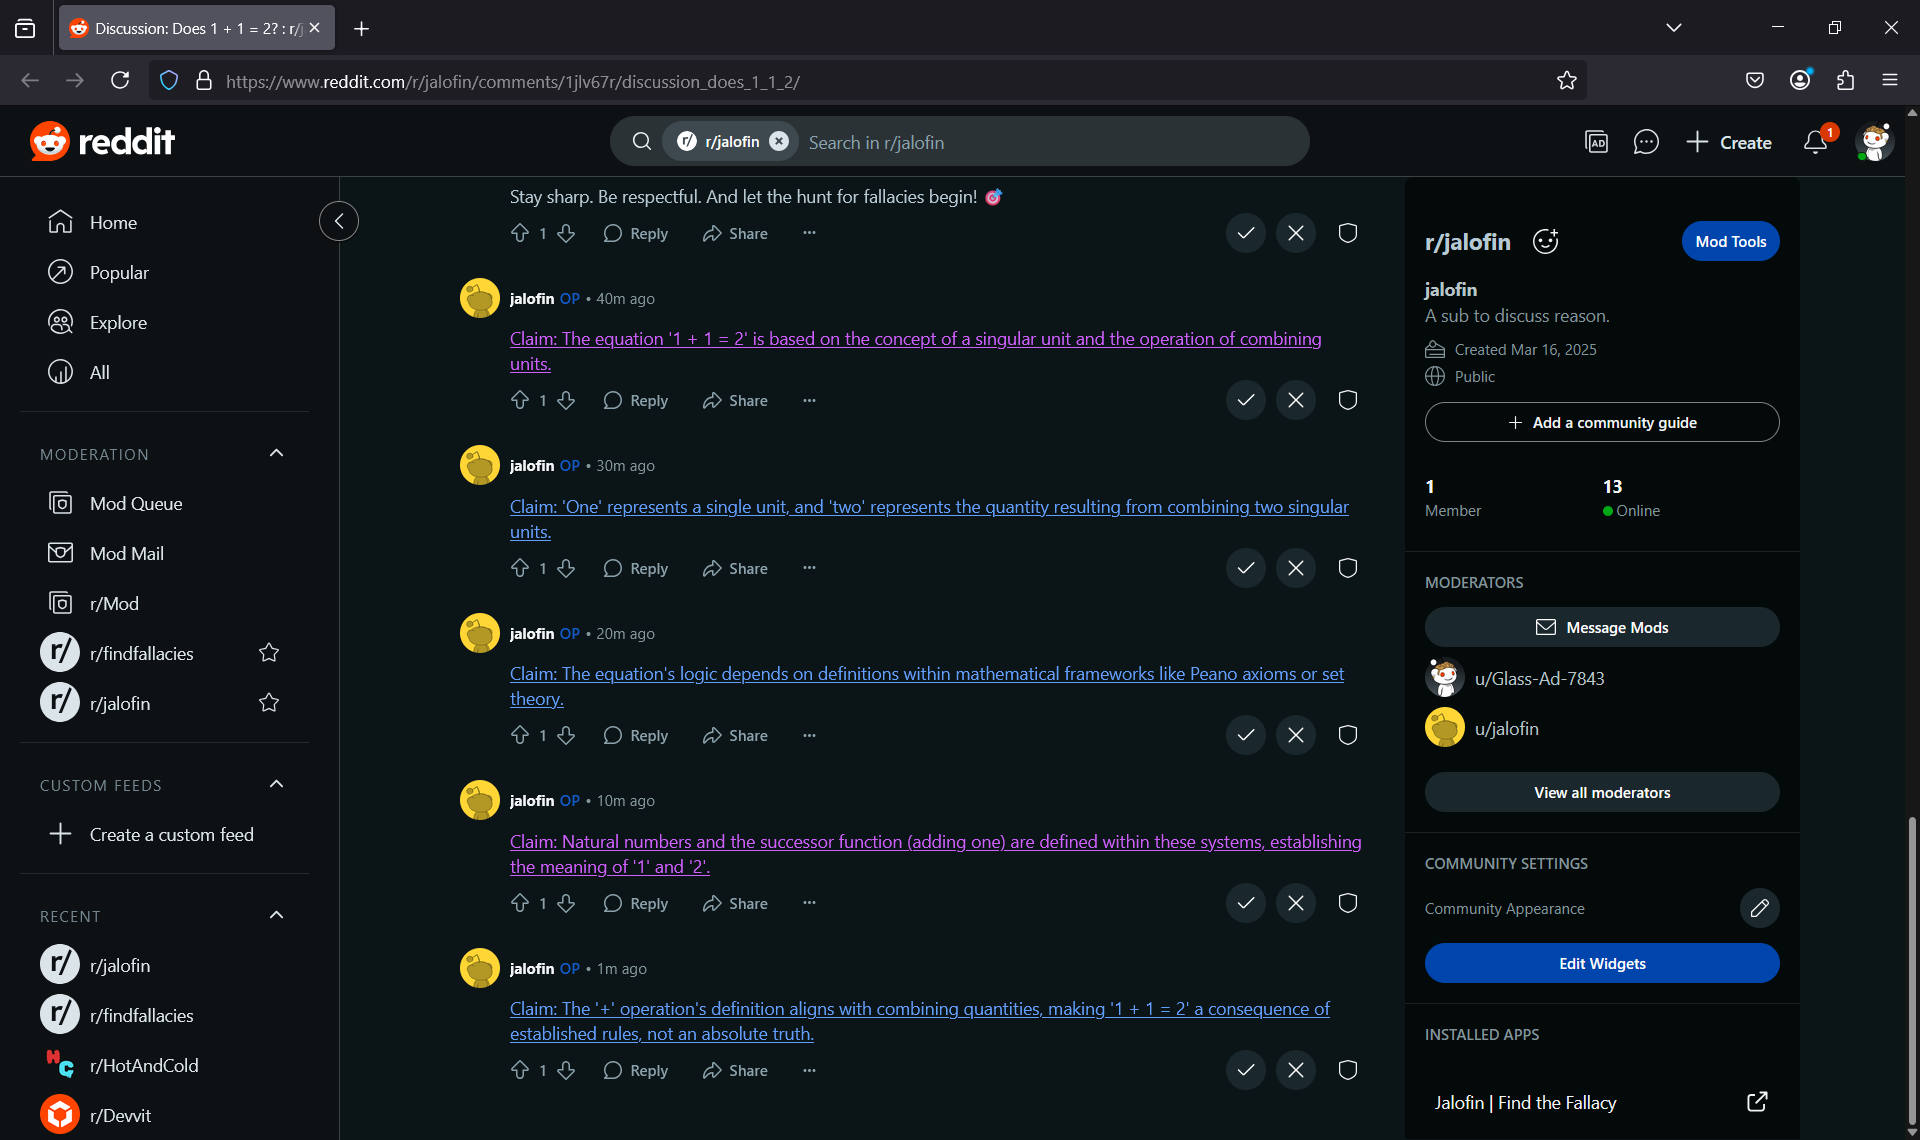Collapse the Moderation sidebar section
The image size is (1920, 1140).
tap(277, 454)
